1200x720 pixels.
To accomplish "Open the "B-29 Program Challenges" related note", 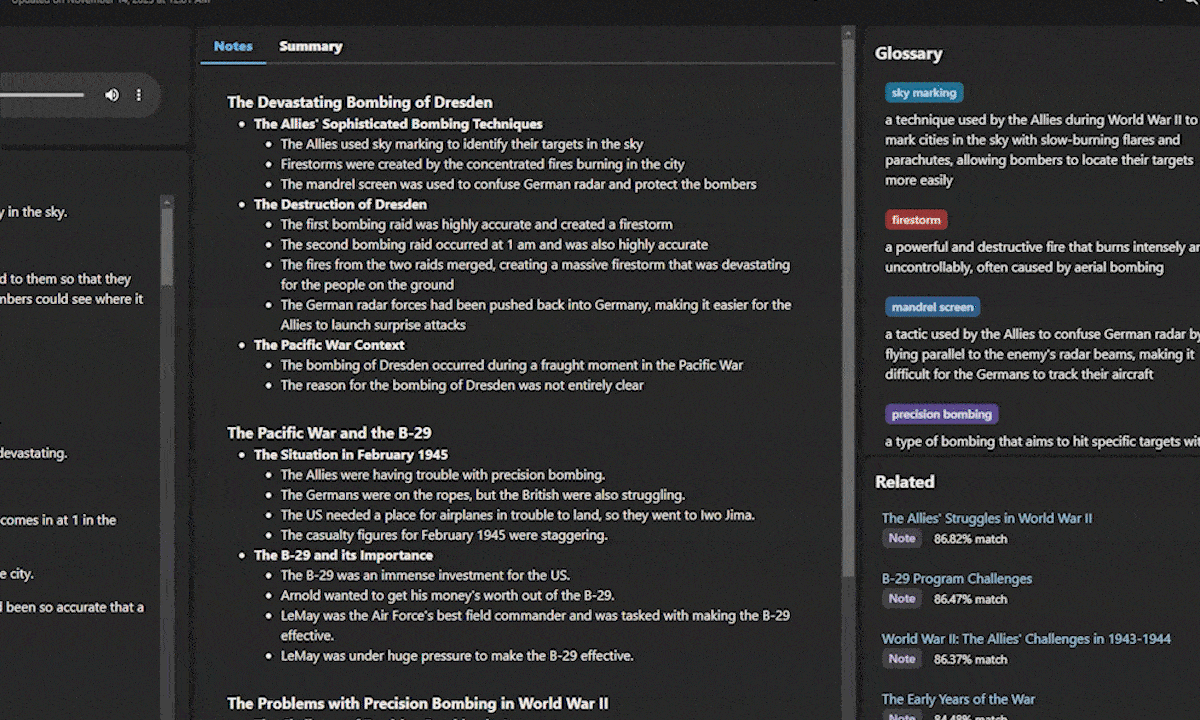I will click(x=956, y=578).
